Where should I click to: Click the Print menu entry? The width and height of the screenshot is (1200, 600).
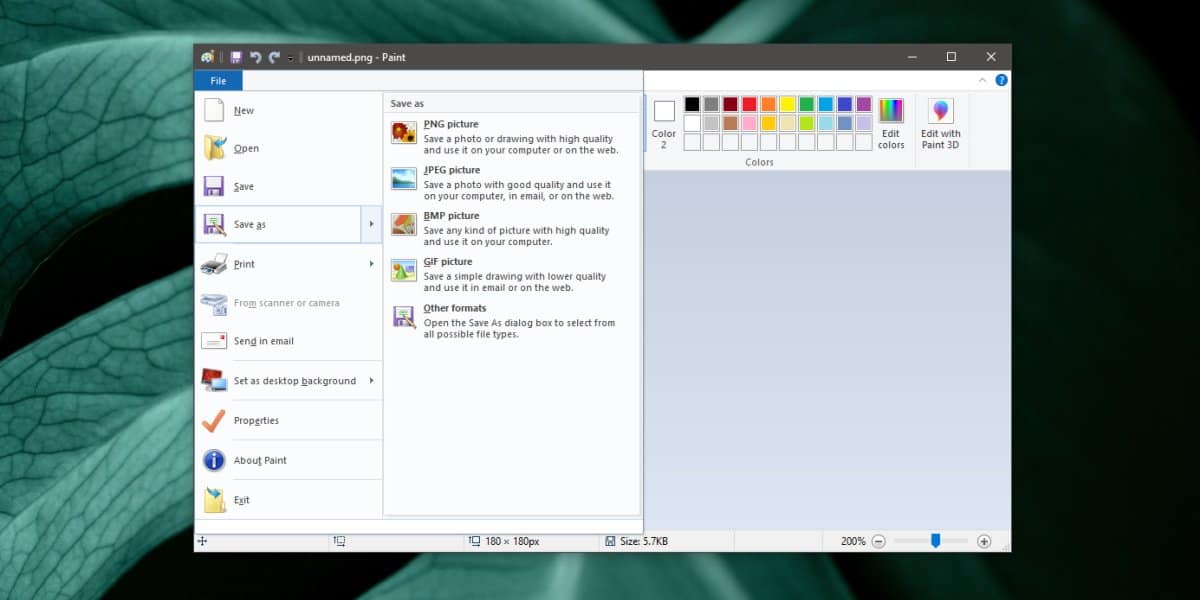(x=289, y=264)
